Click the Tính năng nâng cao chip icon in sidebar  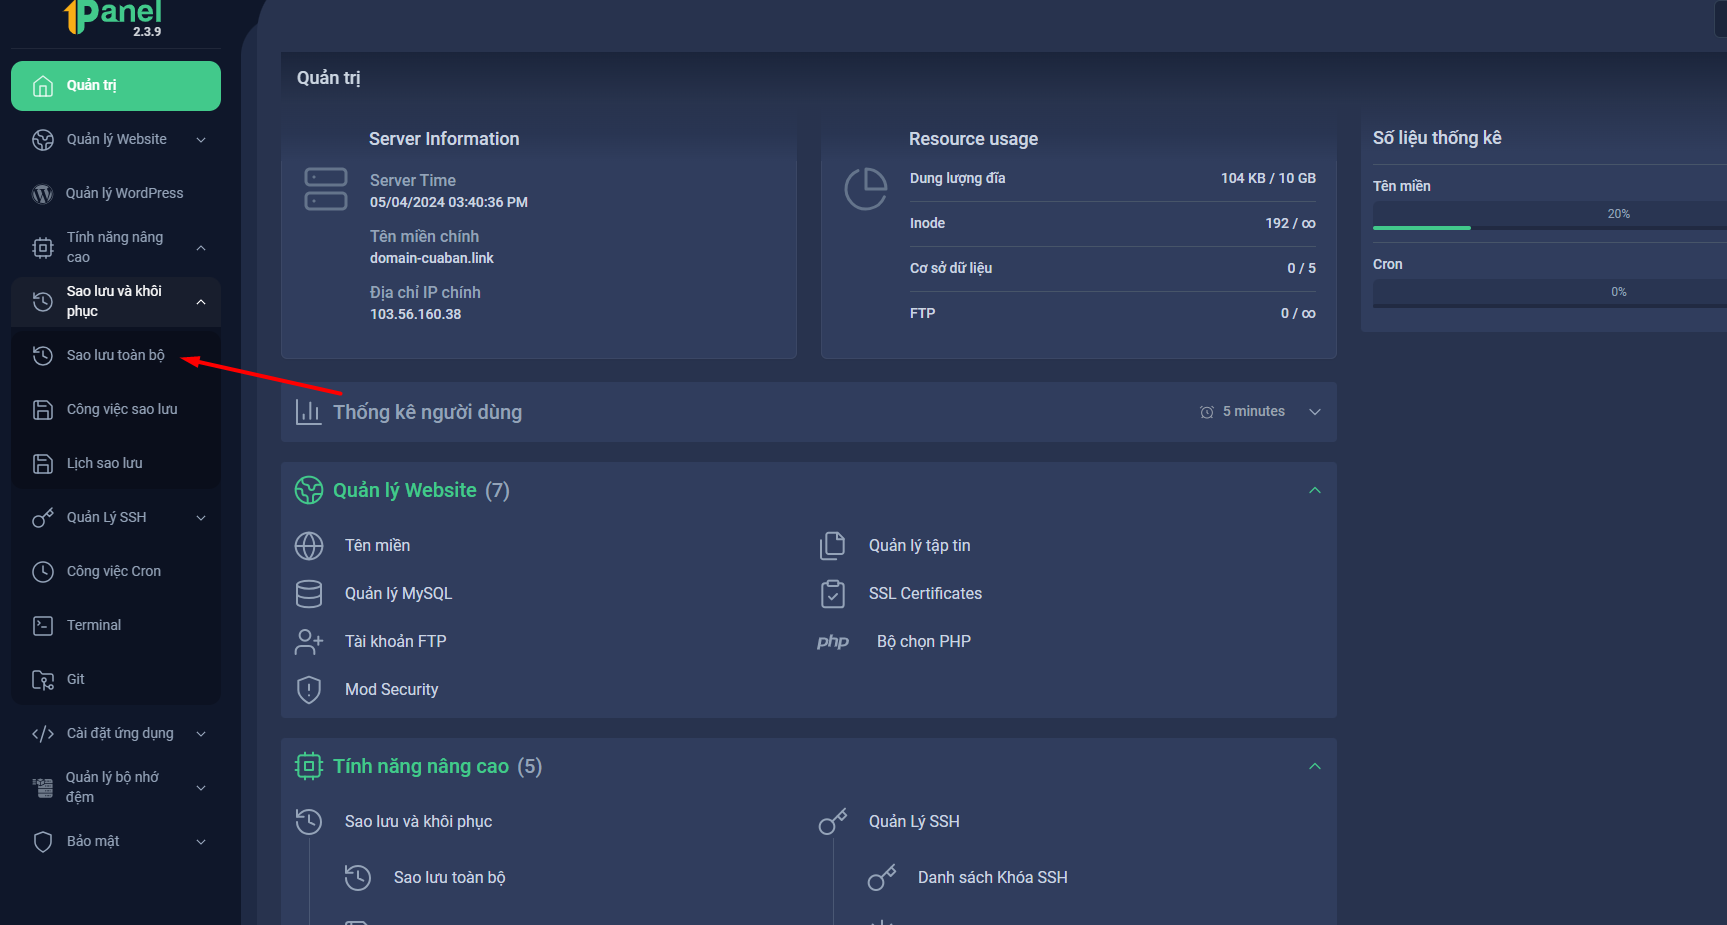pos(43,248)
